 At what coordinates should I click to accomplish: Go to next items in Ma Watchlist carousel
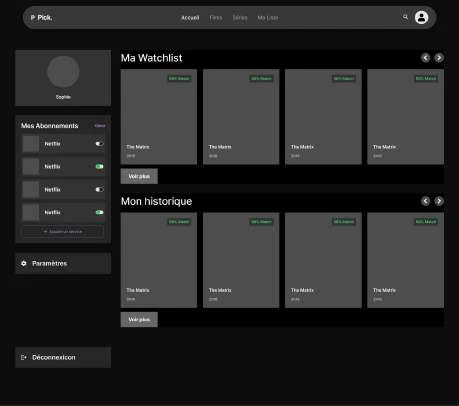click(x=439, y=58)
